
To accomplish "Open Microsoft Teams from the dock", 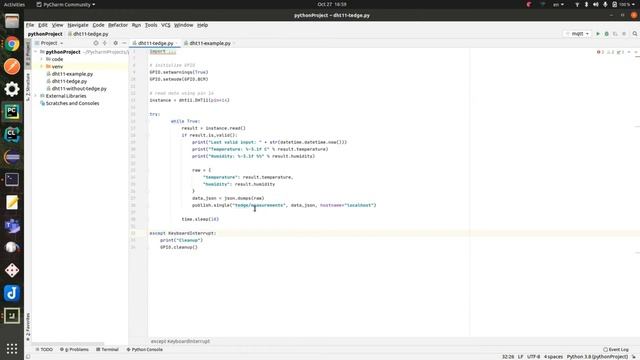I will [12, 225].
